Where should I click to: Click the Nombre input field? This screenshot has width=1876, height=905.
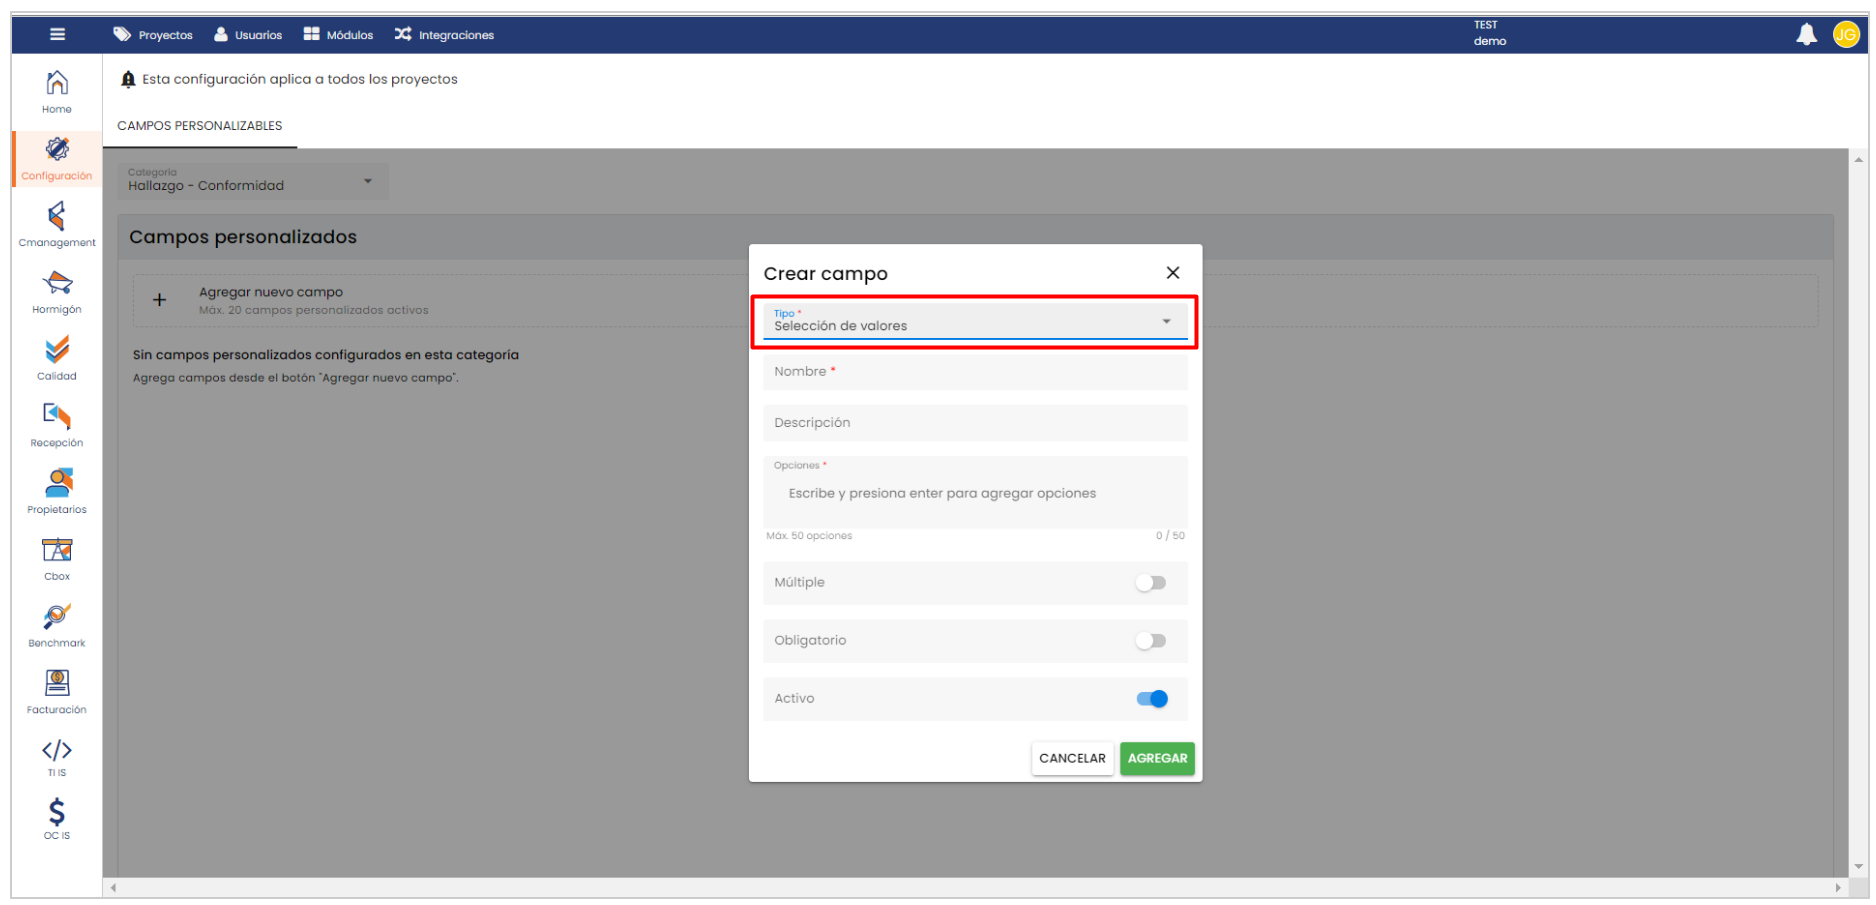click(x=974, y=372)
